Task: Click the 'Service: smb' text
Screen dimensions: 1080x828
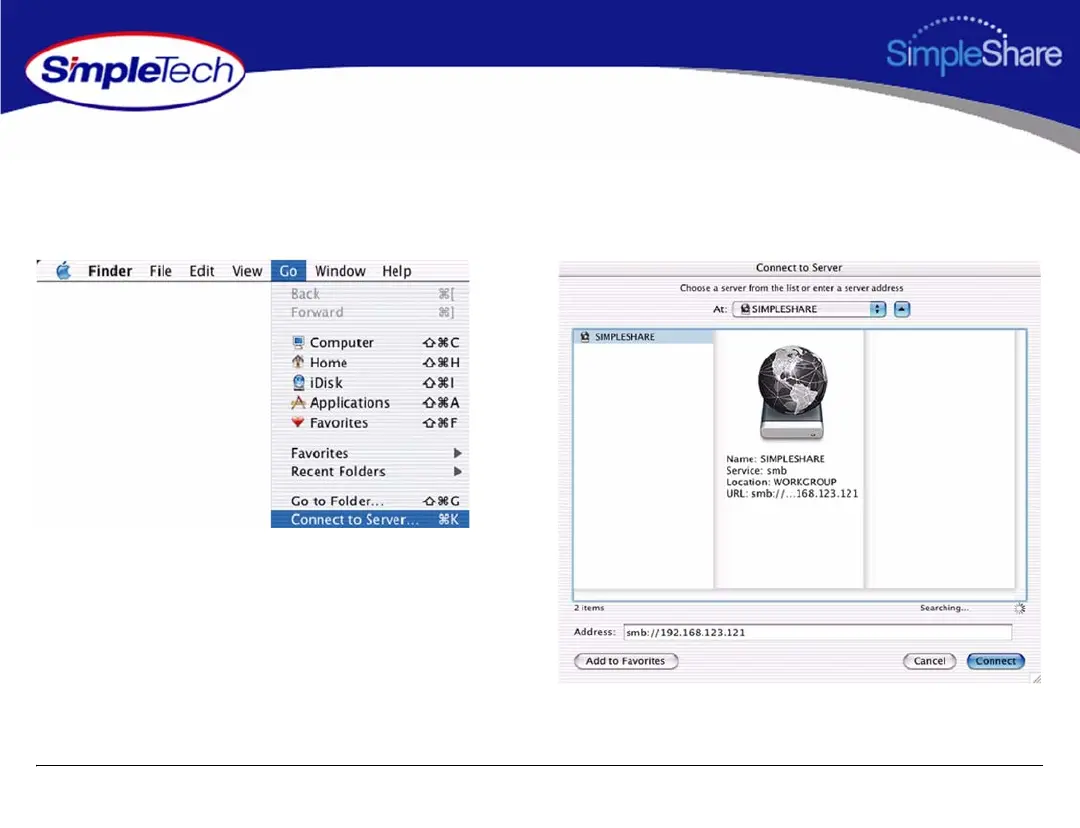Action: pos(756,470)
